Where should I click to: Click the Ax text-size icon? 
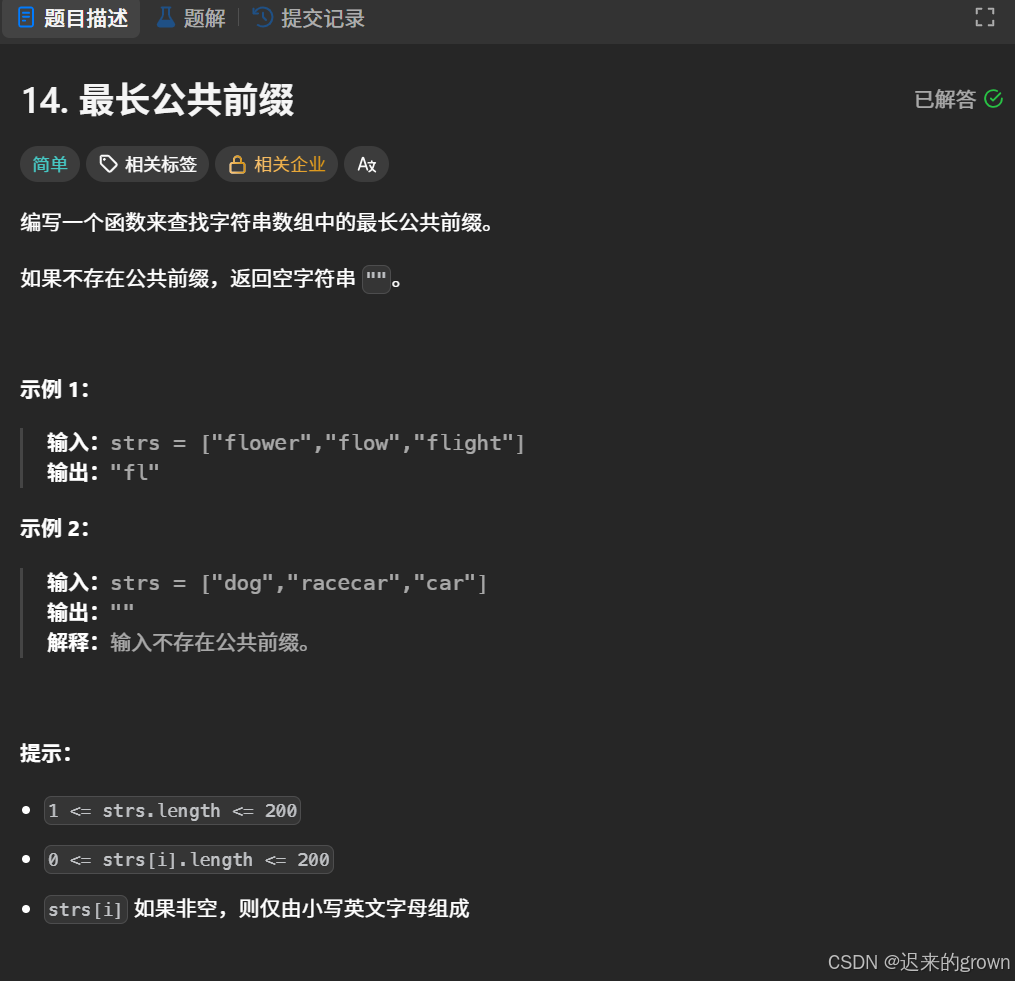[366, 163]
